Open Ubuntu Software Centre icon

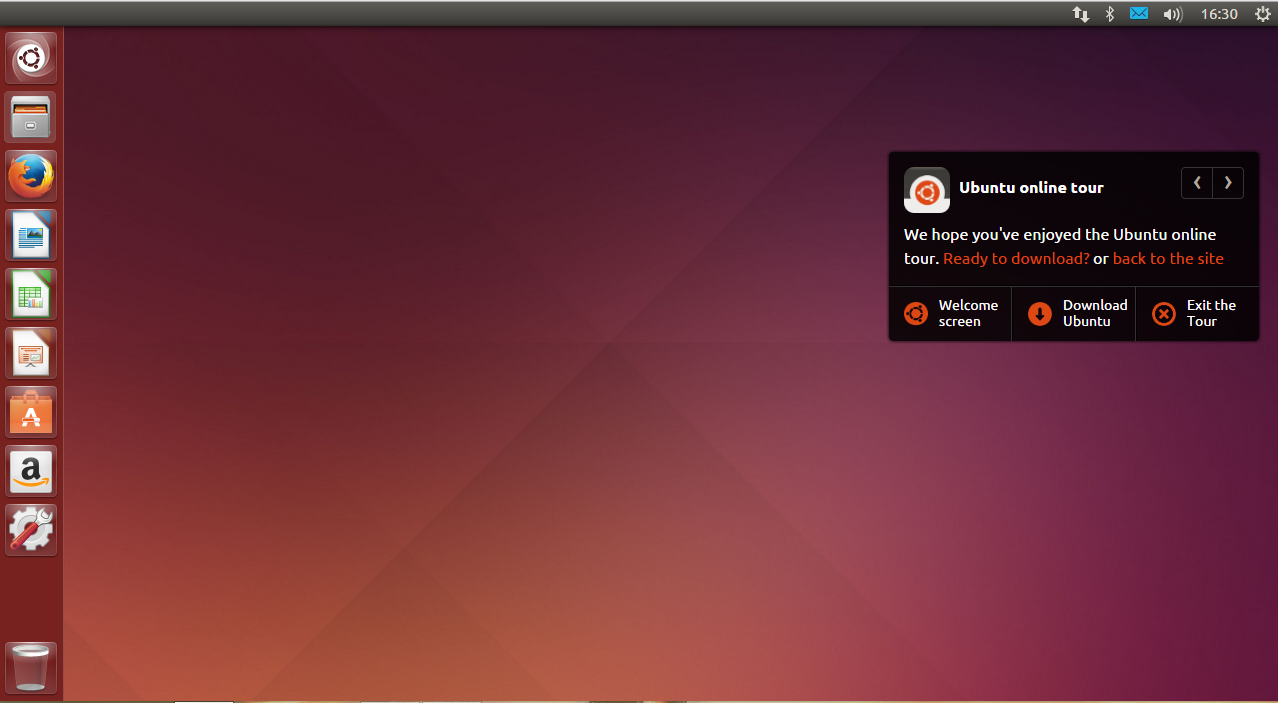point(31,413)
